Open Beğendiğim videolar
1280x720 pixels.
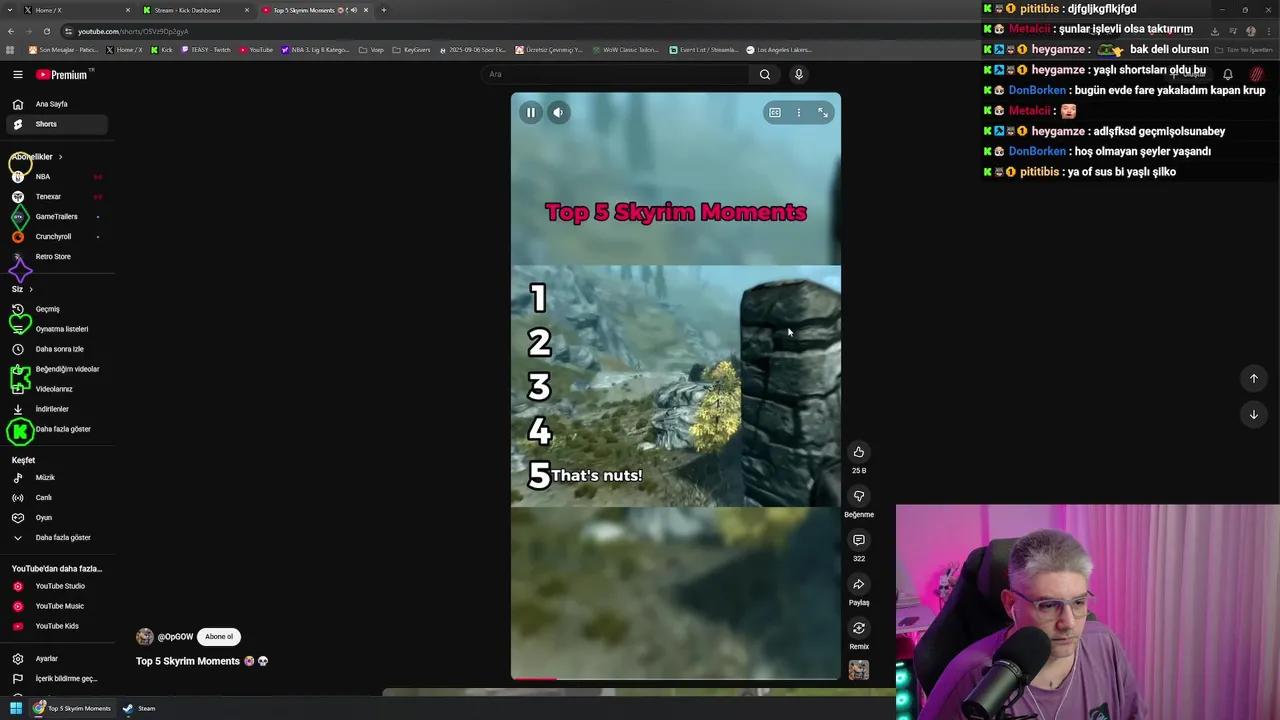57,369
